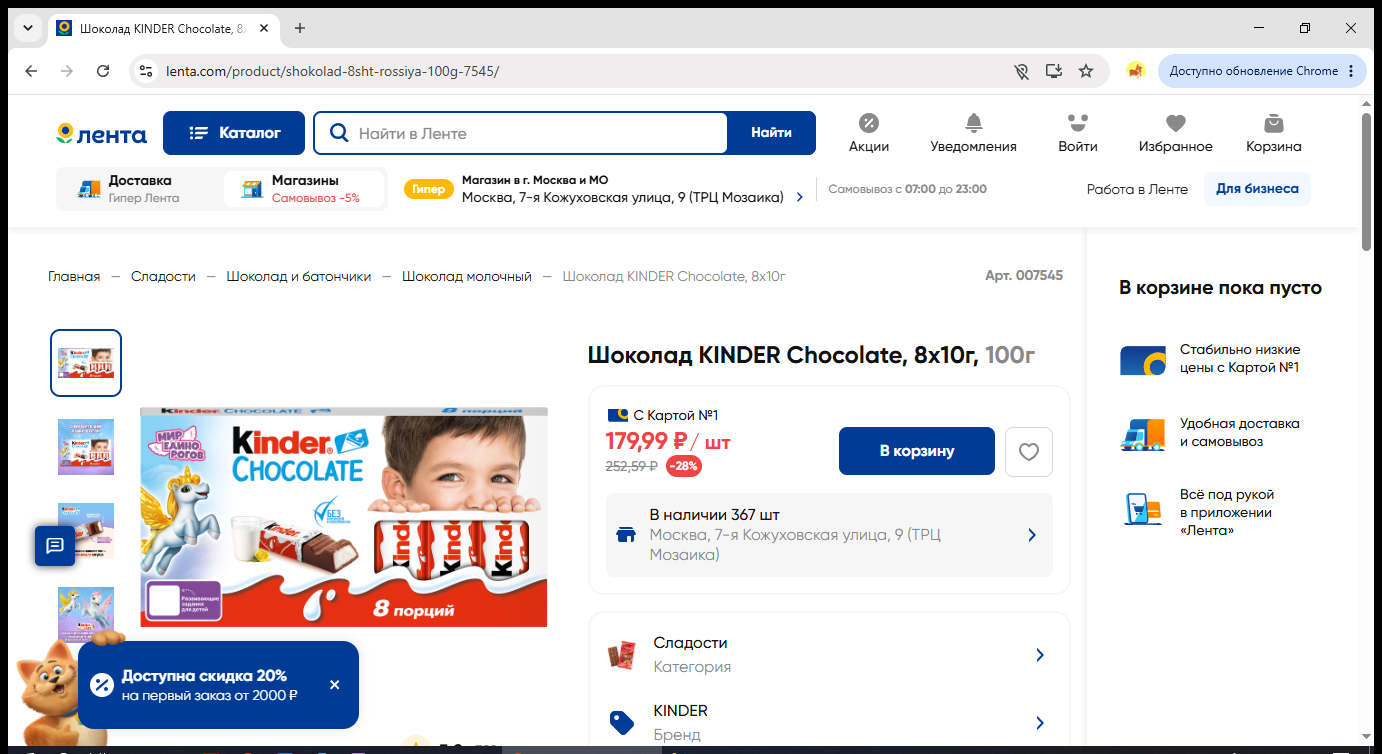Open the Работа в Ленте link

click(1137, 189)
